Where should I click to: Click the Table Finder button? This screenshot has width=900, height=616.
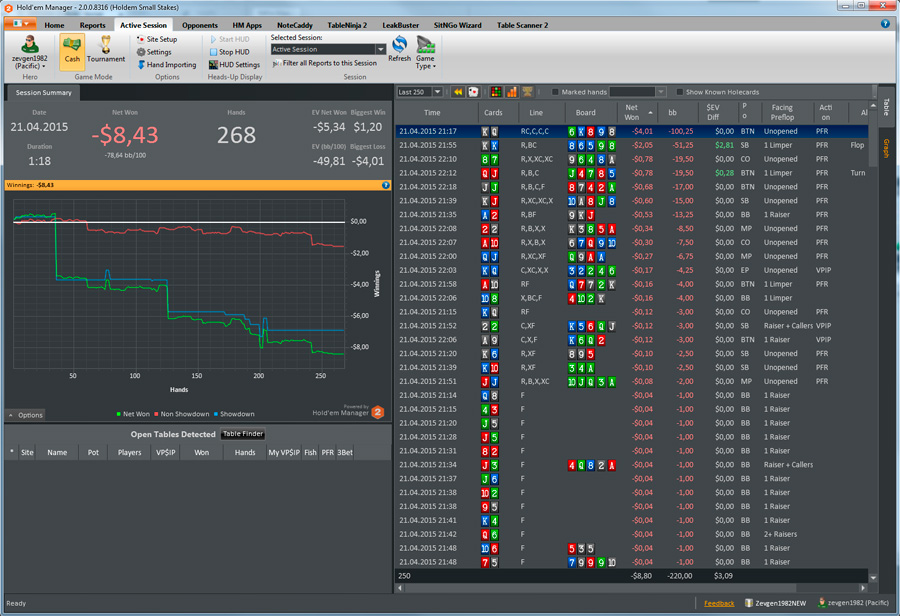(x=243, y=434)
